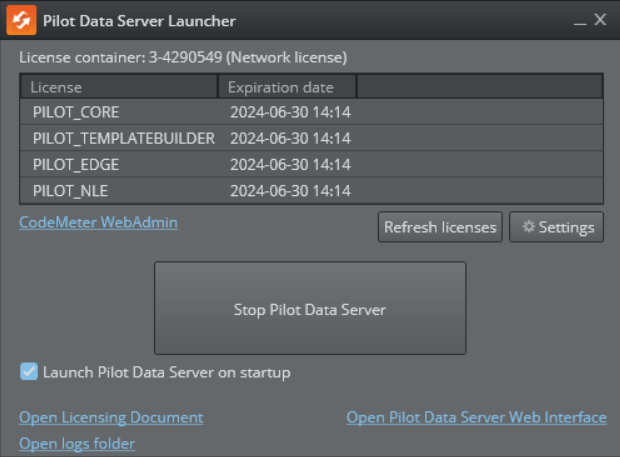This screenshot has height=457, width=620.
Task: Select the PILOT_EDGE license name
Action: [78, 164]
